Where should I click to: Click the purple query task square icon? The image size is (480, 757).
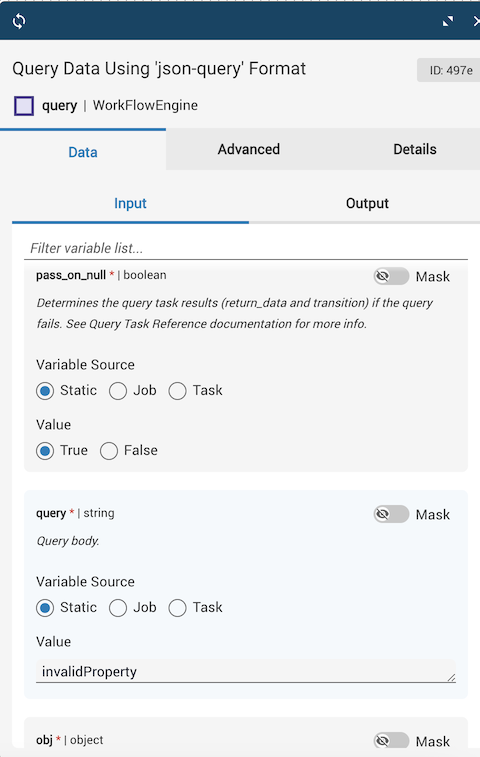24,106
